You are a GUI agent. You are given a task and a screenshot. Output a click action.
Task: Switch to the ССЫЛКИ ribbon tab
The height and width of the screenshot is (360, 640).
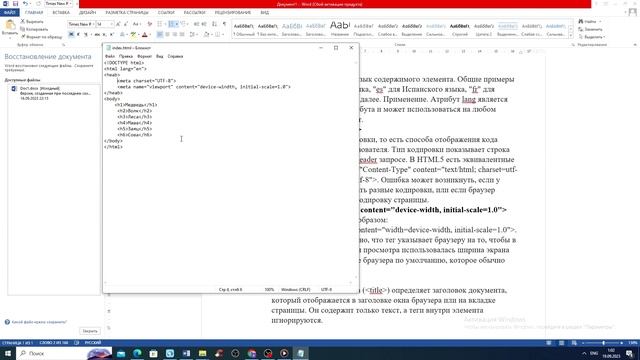166,13
